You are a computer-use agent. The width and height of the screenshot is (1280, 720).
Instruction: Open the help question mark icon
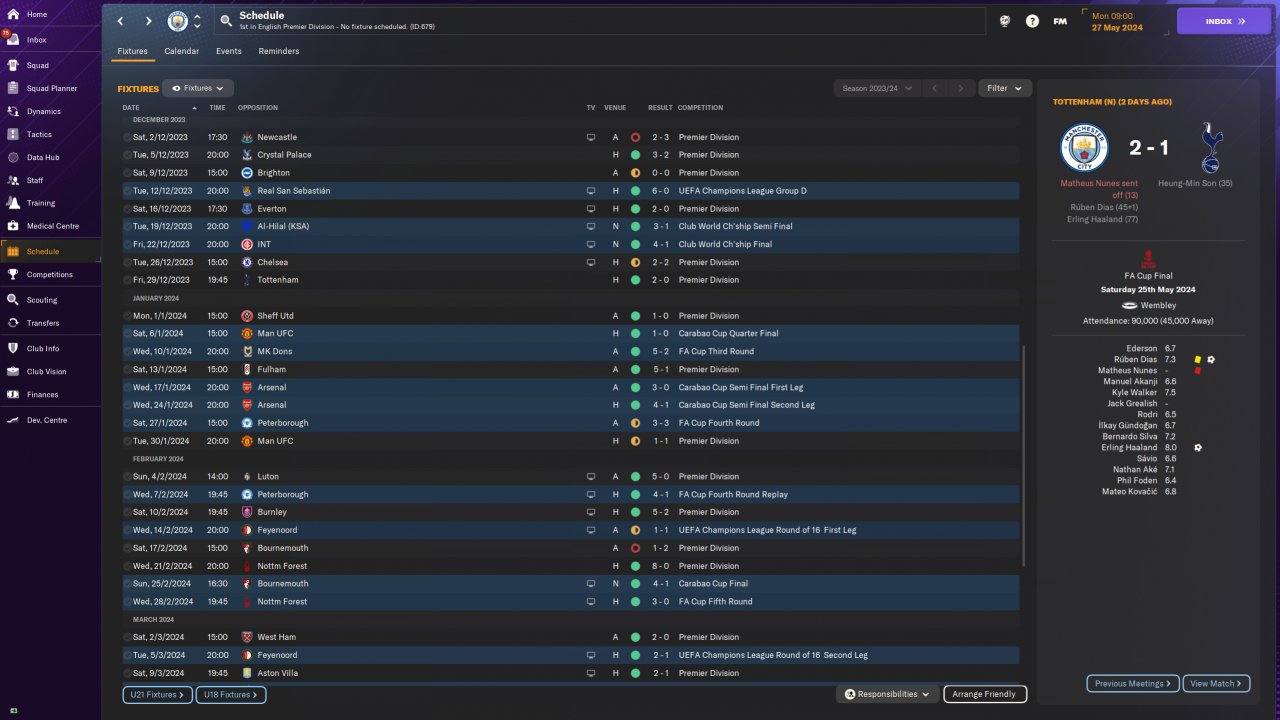coord(1032,21)
